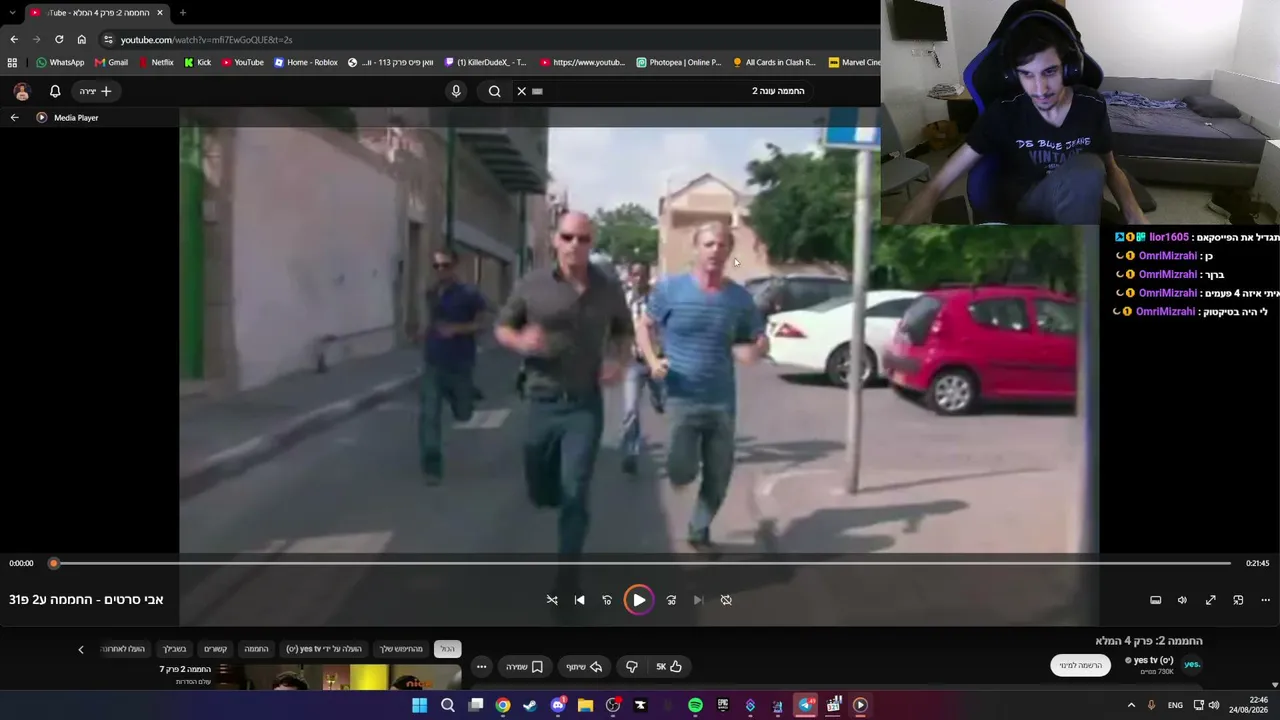Close the YouTube browser tab
The width and height of the screenshot is (1280, 720).
click(159, 13)
